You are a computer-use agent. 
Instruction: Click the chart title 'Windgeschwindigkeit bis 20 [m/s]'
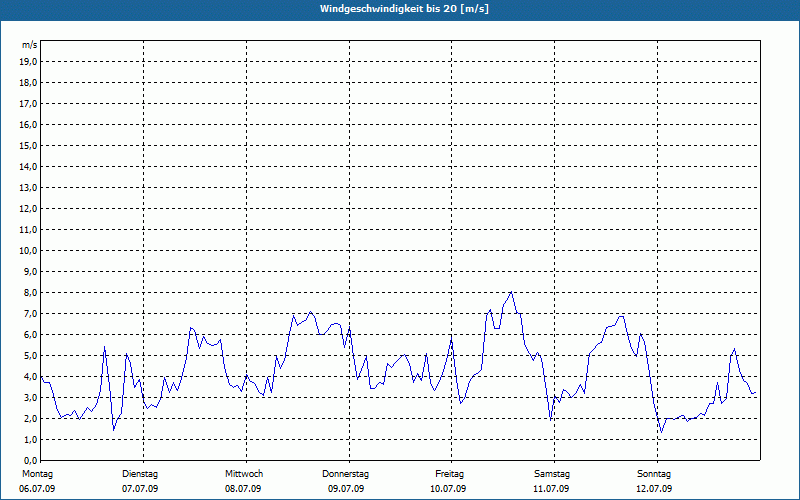click(x=404, y=9)
